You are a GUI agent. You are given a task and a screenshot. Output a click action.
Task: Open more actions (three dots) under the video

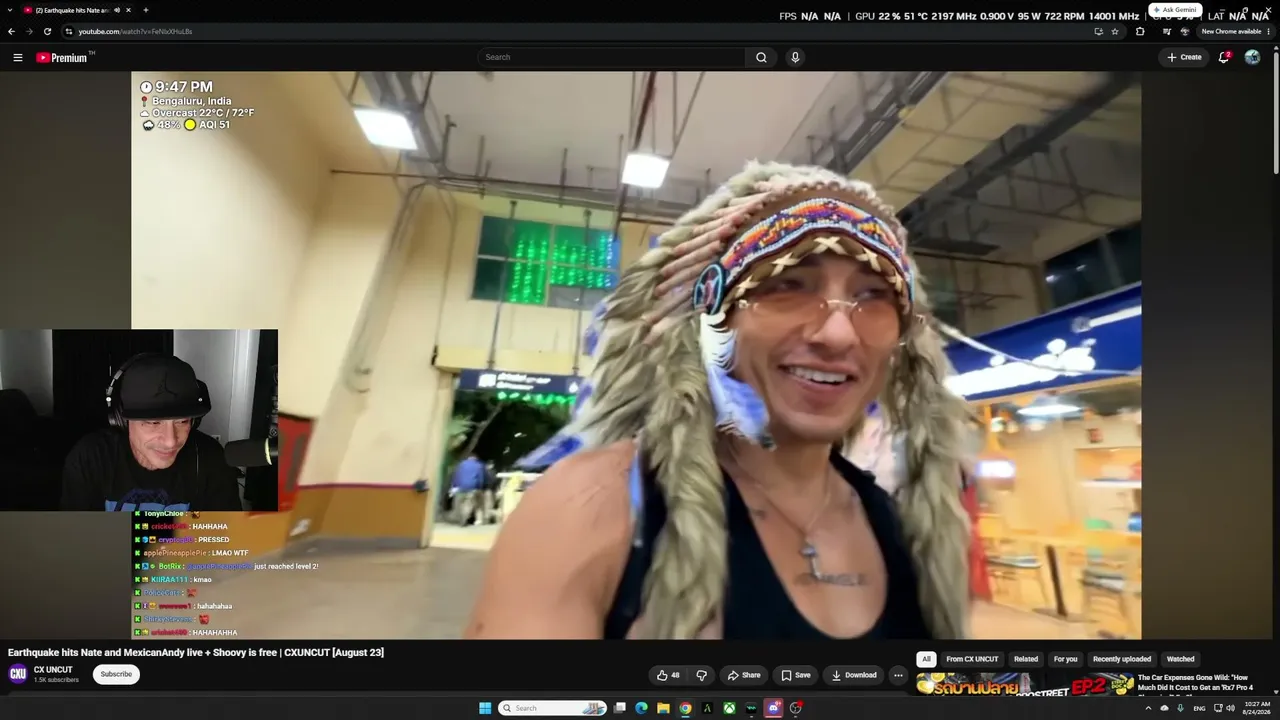(898, 675)
